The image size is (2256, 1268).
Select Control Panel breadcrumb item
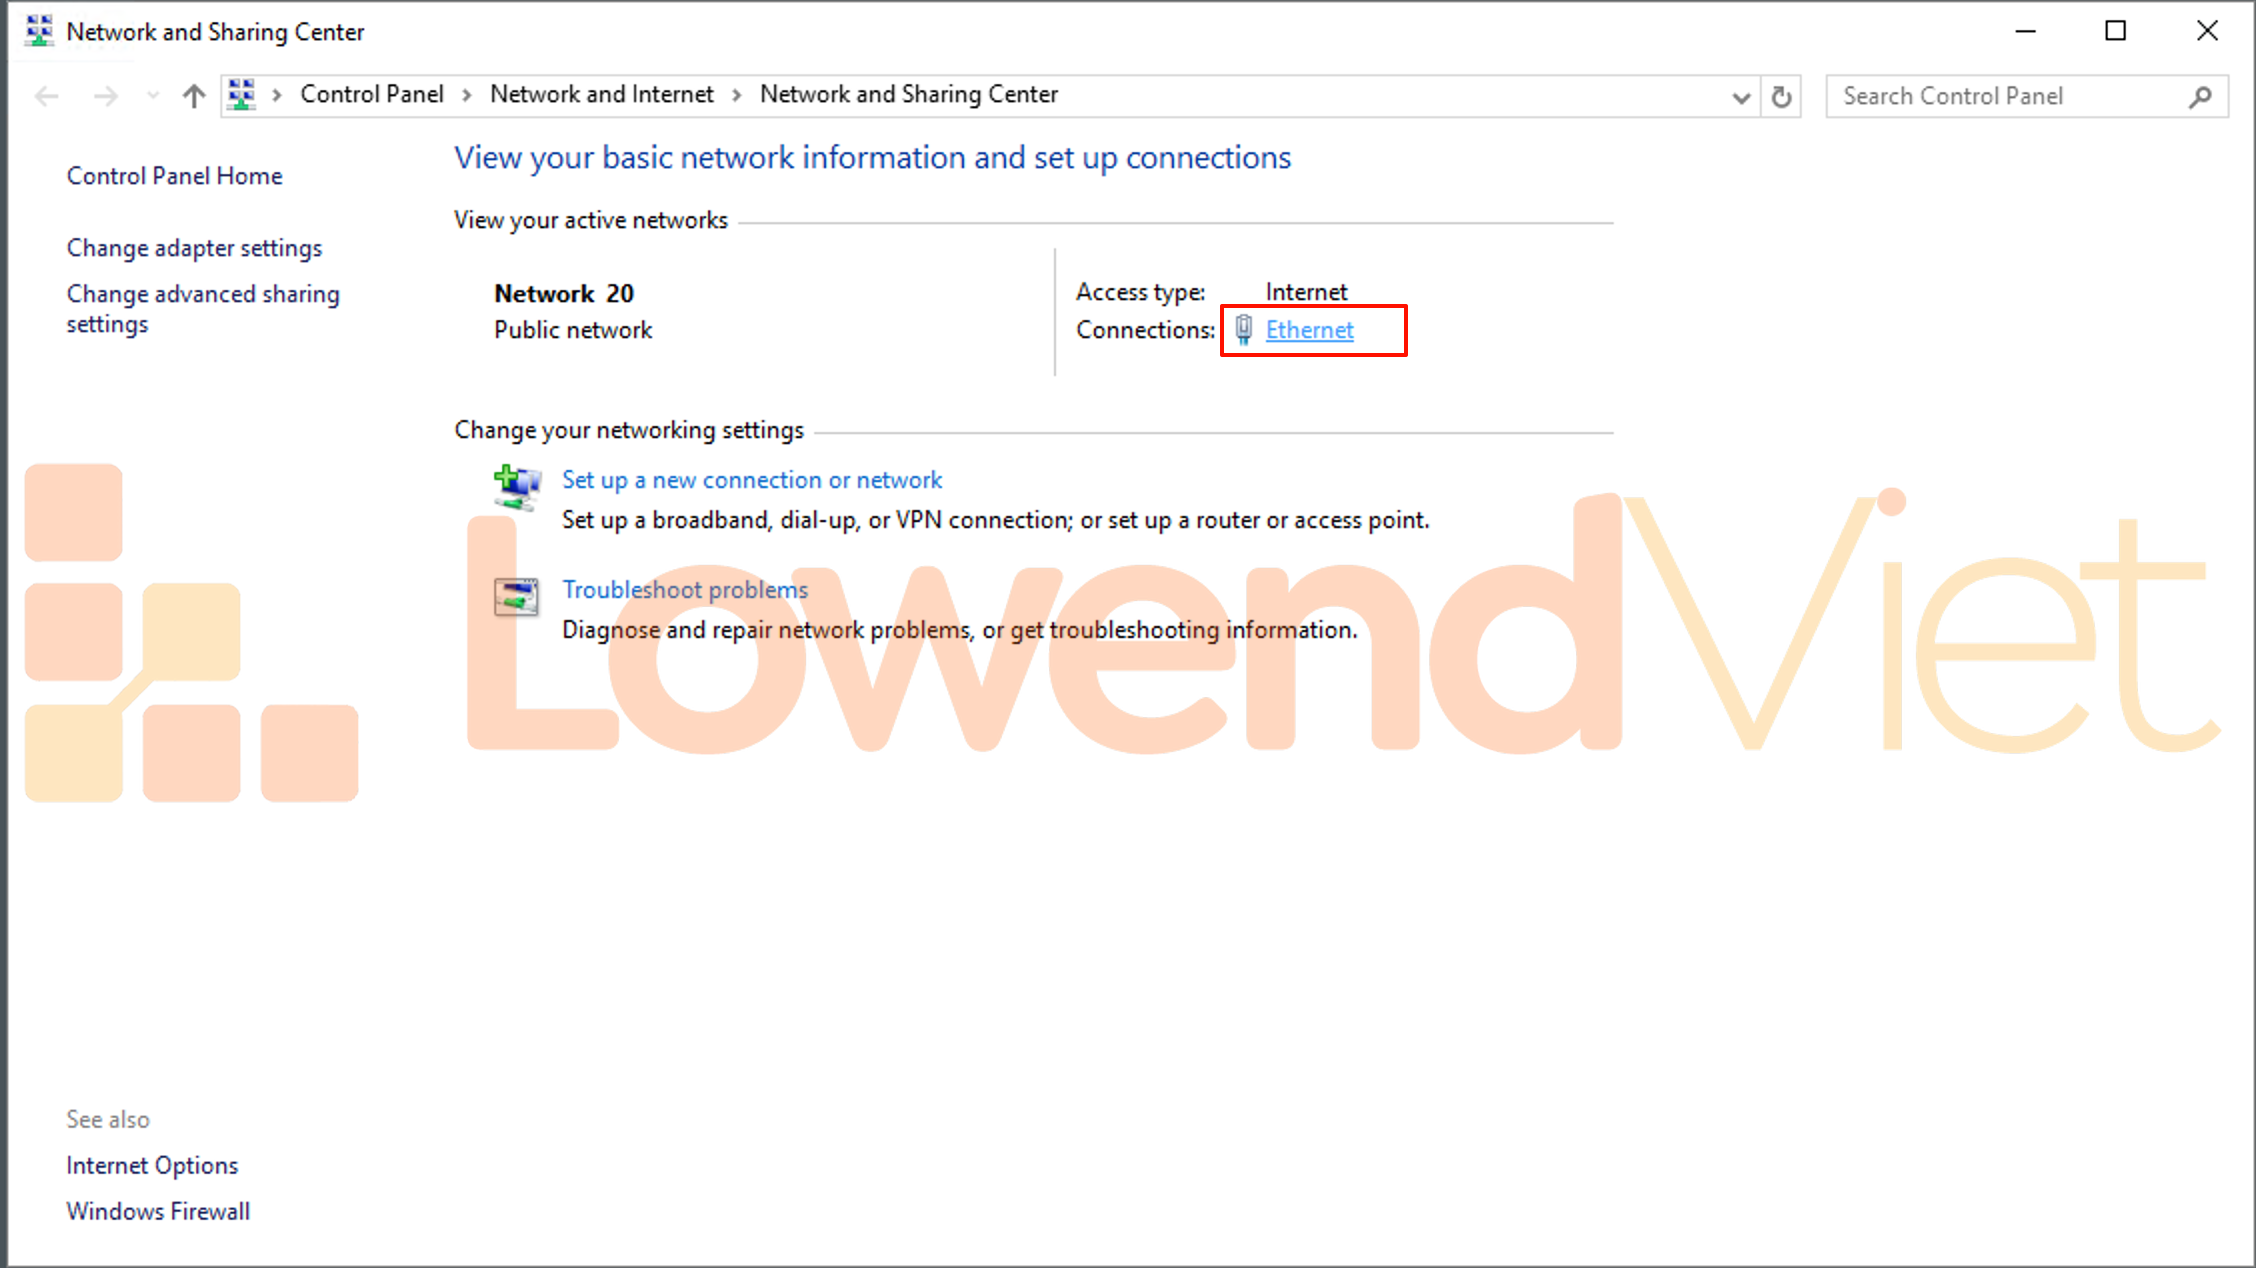coord(371,94)
